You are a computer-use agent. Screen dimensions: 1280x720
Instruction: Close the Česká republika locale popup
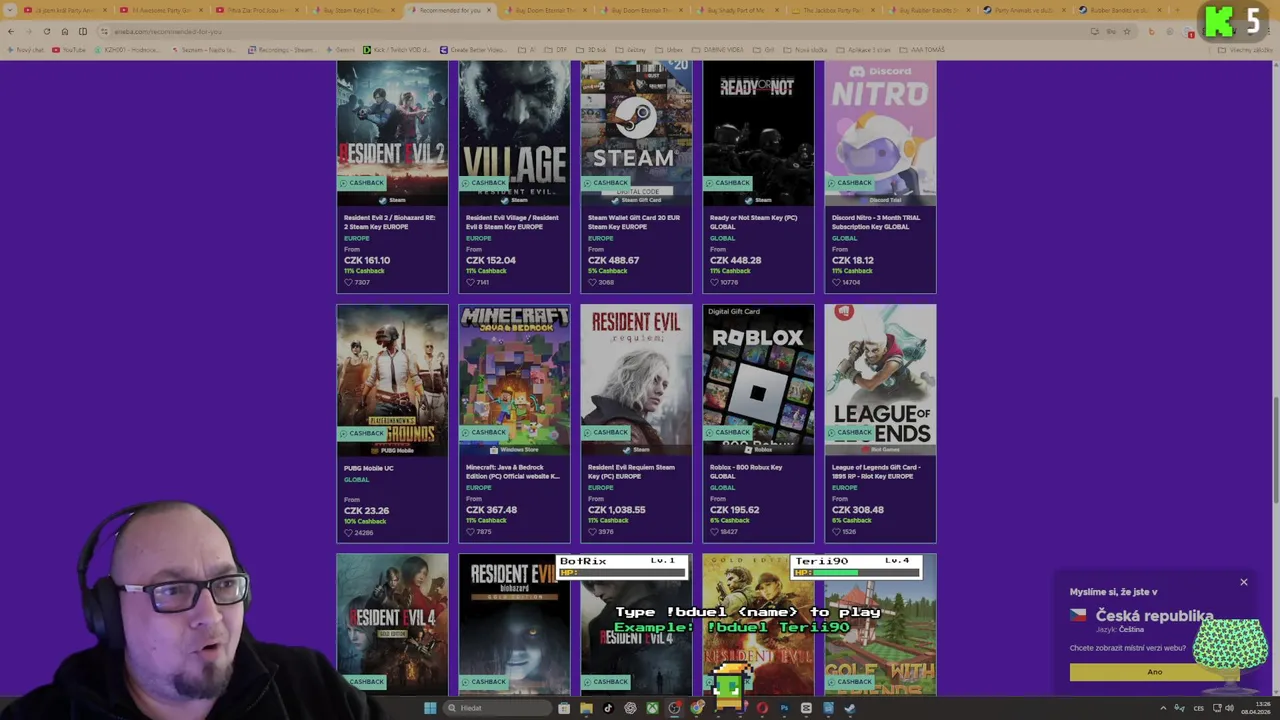[x=1244, y=582]
